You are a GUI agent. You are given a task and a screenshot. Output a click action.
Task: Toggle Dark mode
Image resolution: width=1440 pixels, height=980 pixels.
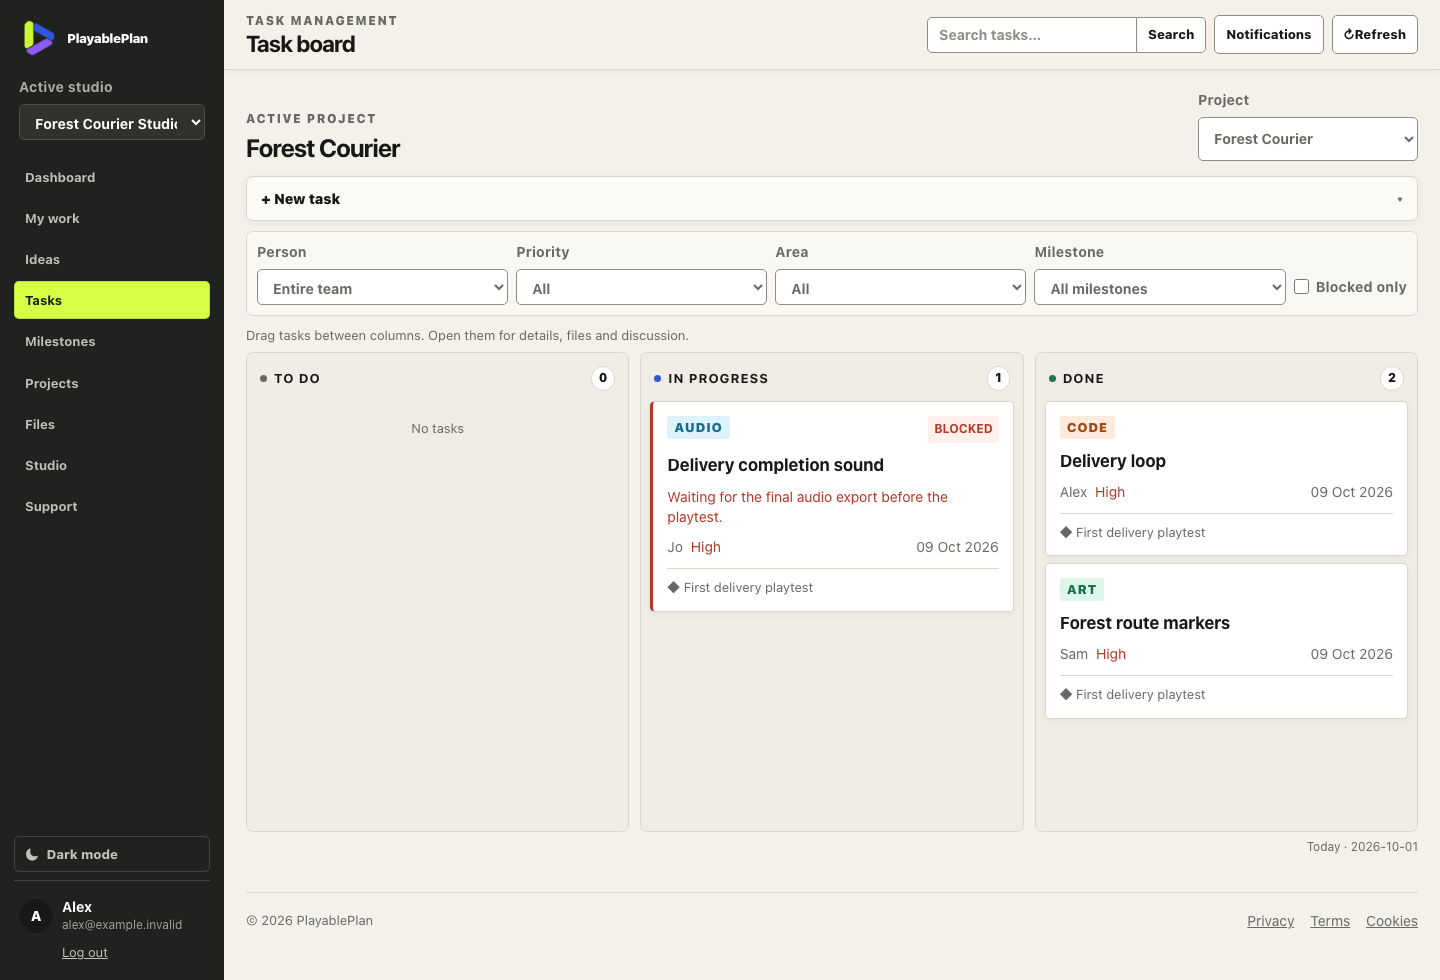(112, 854)
